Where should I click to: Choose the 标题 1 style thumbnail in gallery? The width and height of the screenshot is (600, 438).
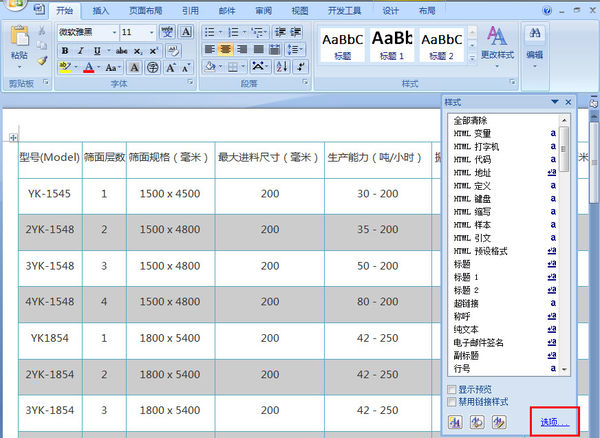click(x=392, y=45)
